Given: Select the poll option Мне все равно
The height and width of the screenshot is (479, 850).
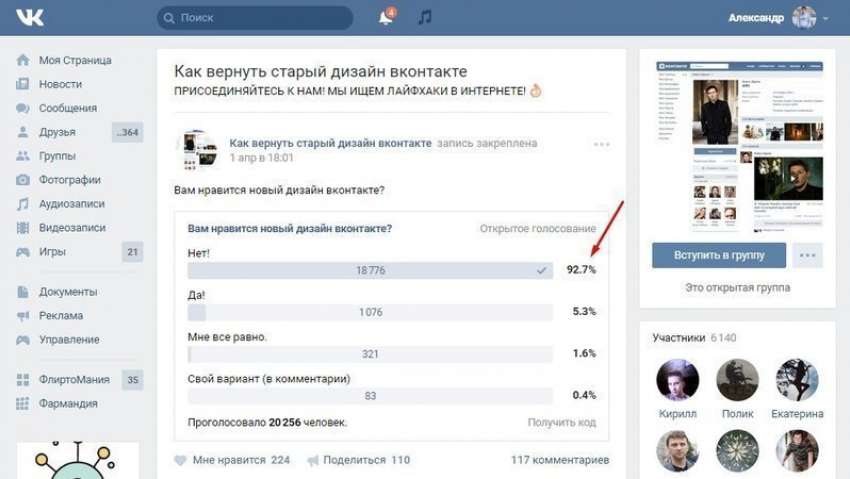Looking at the screenshot, I should point(370,354).
